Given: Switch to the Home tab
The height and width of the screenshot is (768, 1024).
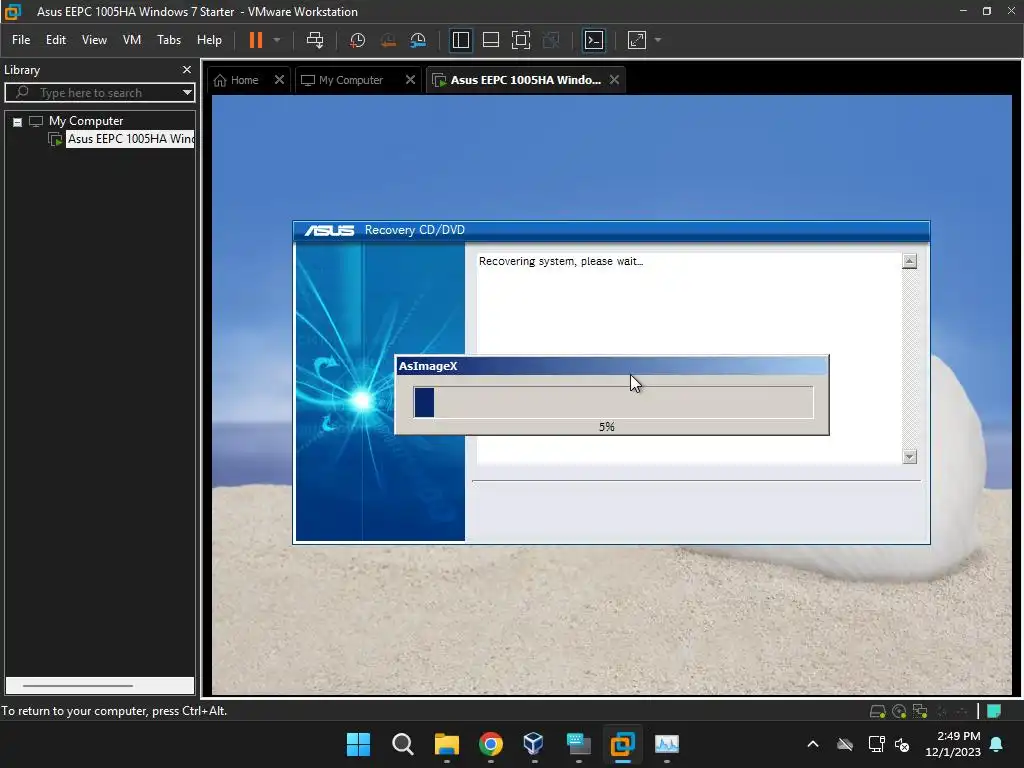Looking at the screenshot, I should click(236, 80).
